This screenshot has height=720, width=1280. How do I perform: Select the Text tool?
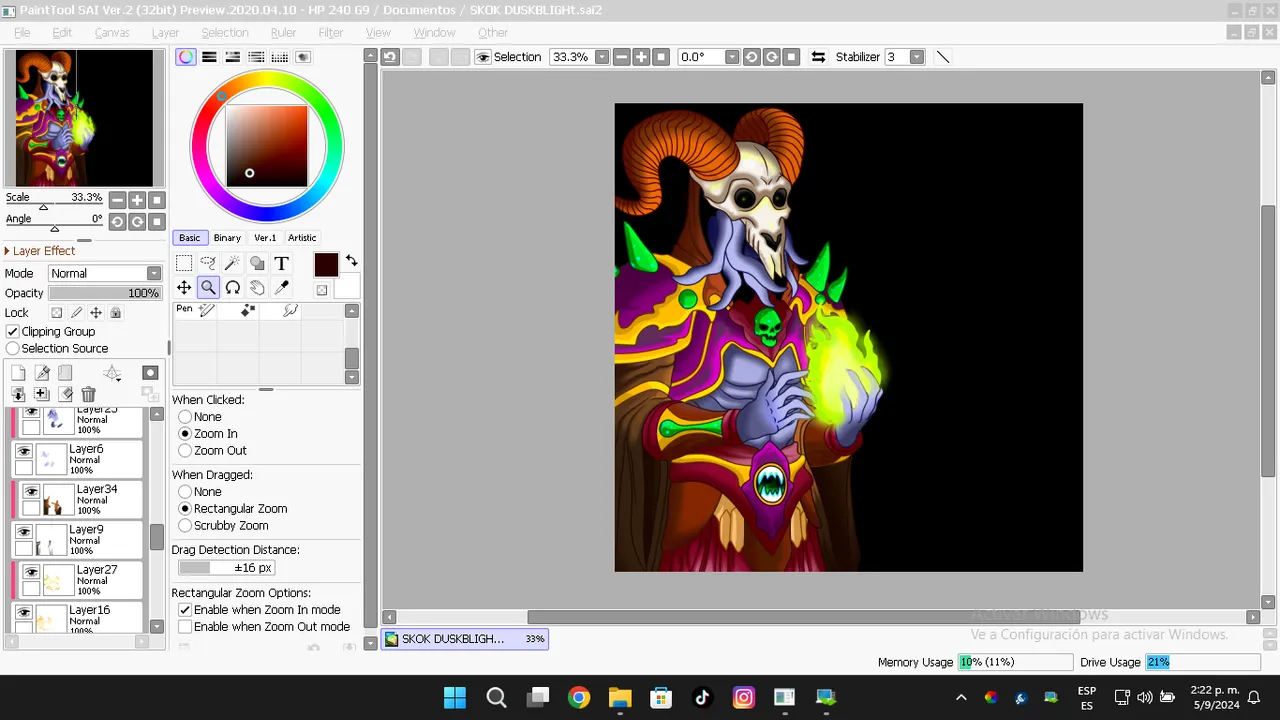point(281,264)
